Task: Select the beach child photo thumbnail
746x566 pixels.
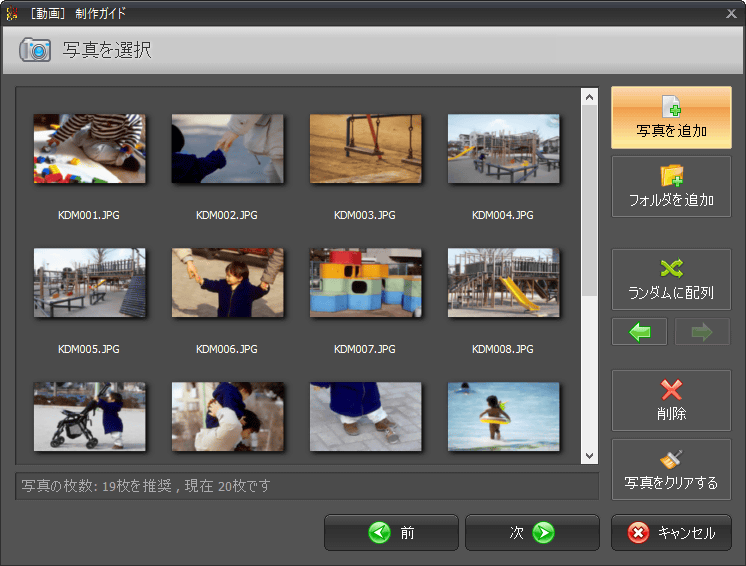Action: pyautogui.click(x=503, y=416)
